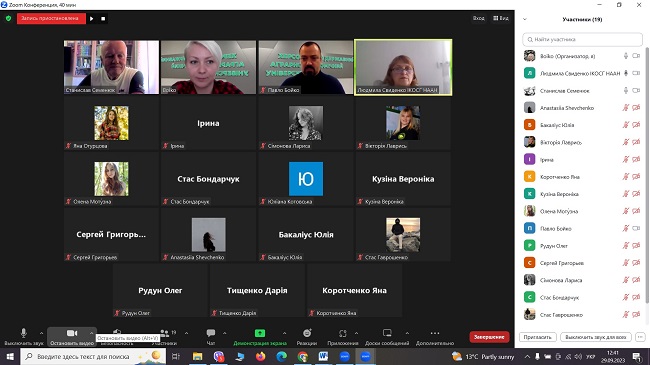Toggle the microphone mute button
The image size is (650, 365).
pyautogui.click(x=24, y=333)
